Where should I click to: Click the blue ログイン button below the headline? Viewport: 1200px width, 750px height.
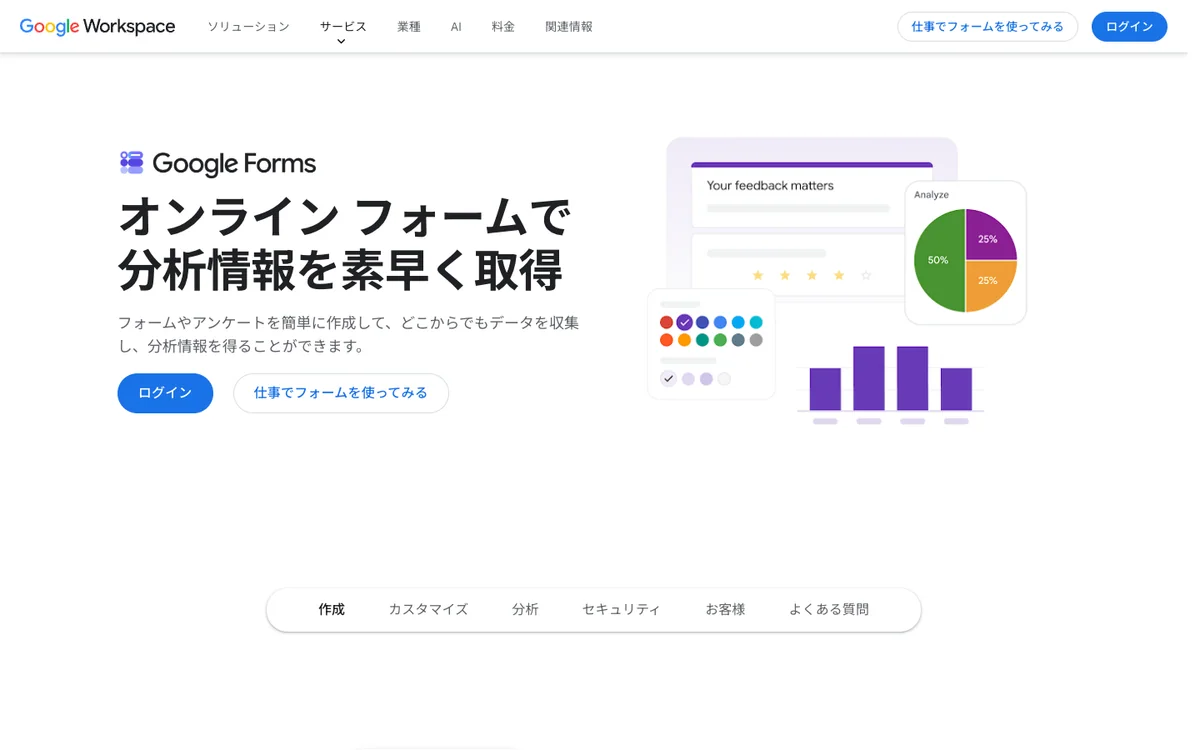point(165,393)
